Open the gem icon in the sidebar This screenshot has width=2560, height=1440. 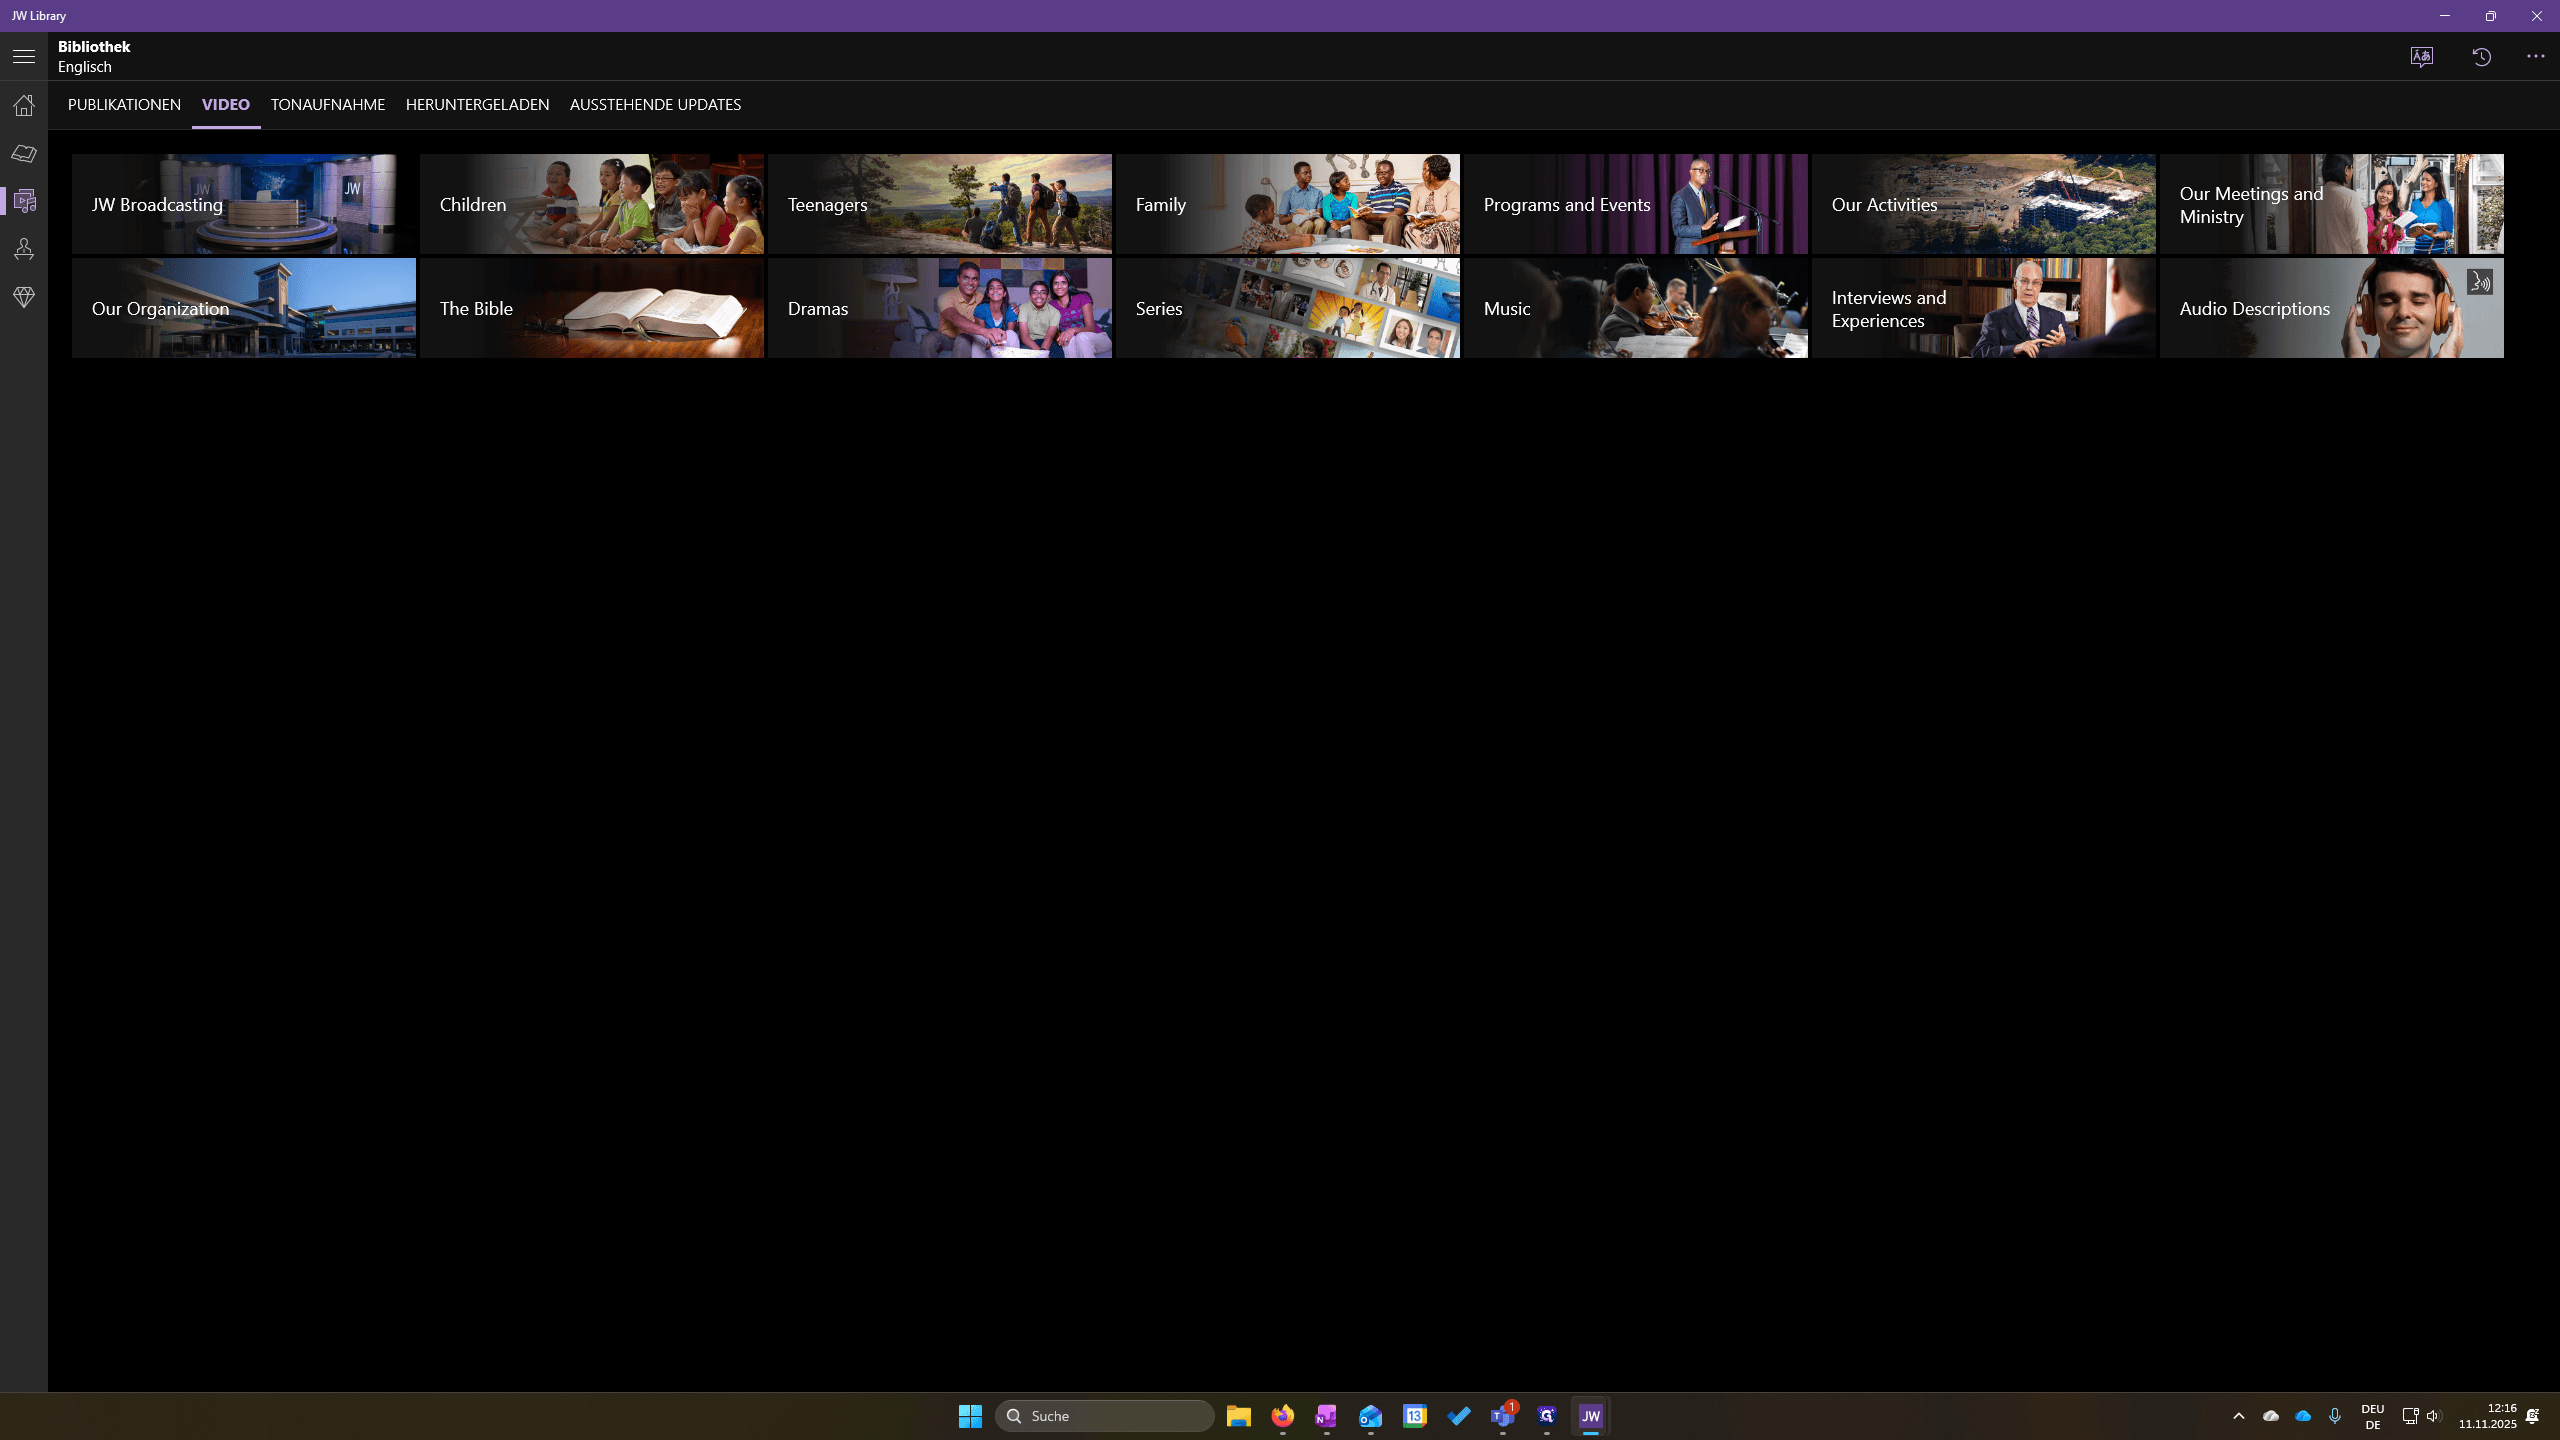24,297
